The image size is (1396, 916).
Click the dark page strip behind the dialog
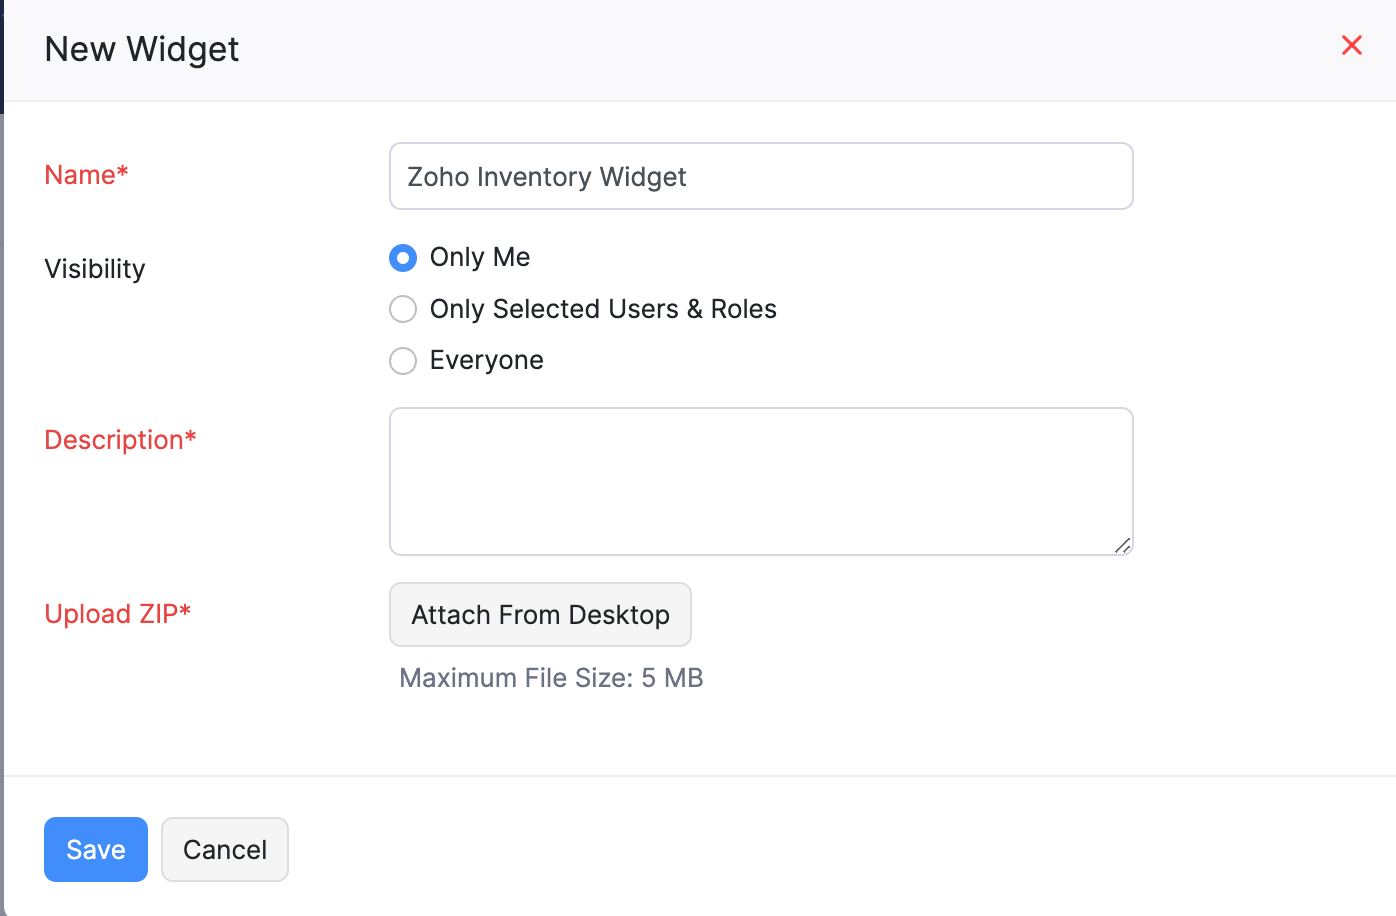(1, 60)
